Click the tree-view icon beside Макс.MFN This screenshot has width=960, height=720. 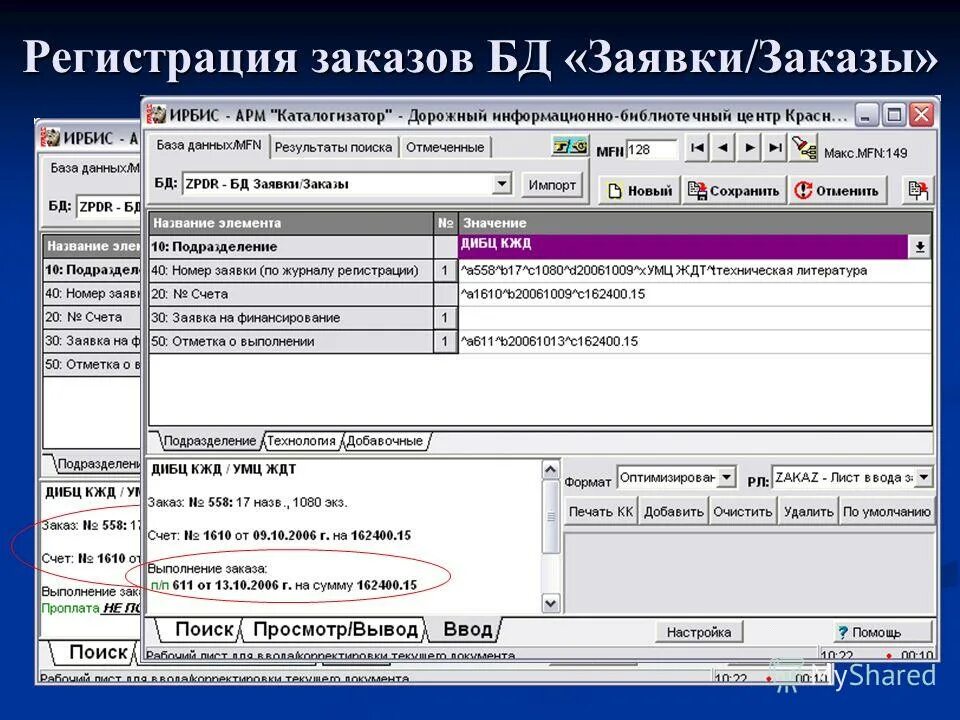pos(806,149)
